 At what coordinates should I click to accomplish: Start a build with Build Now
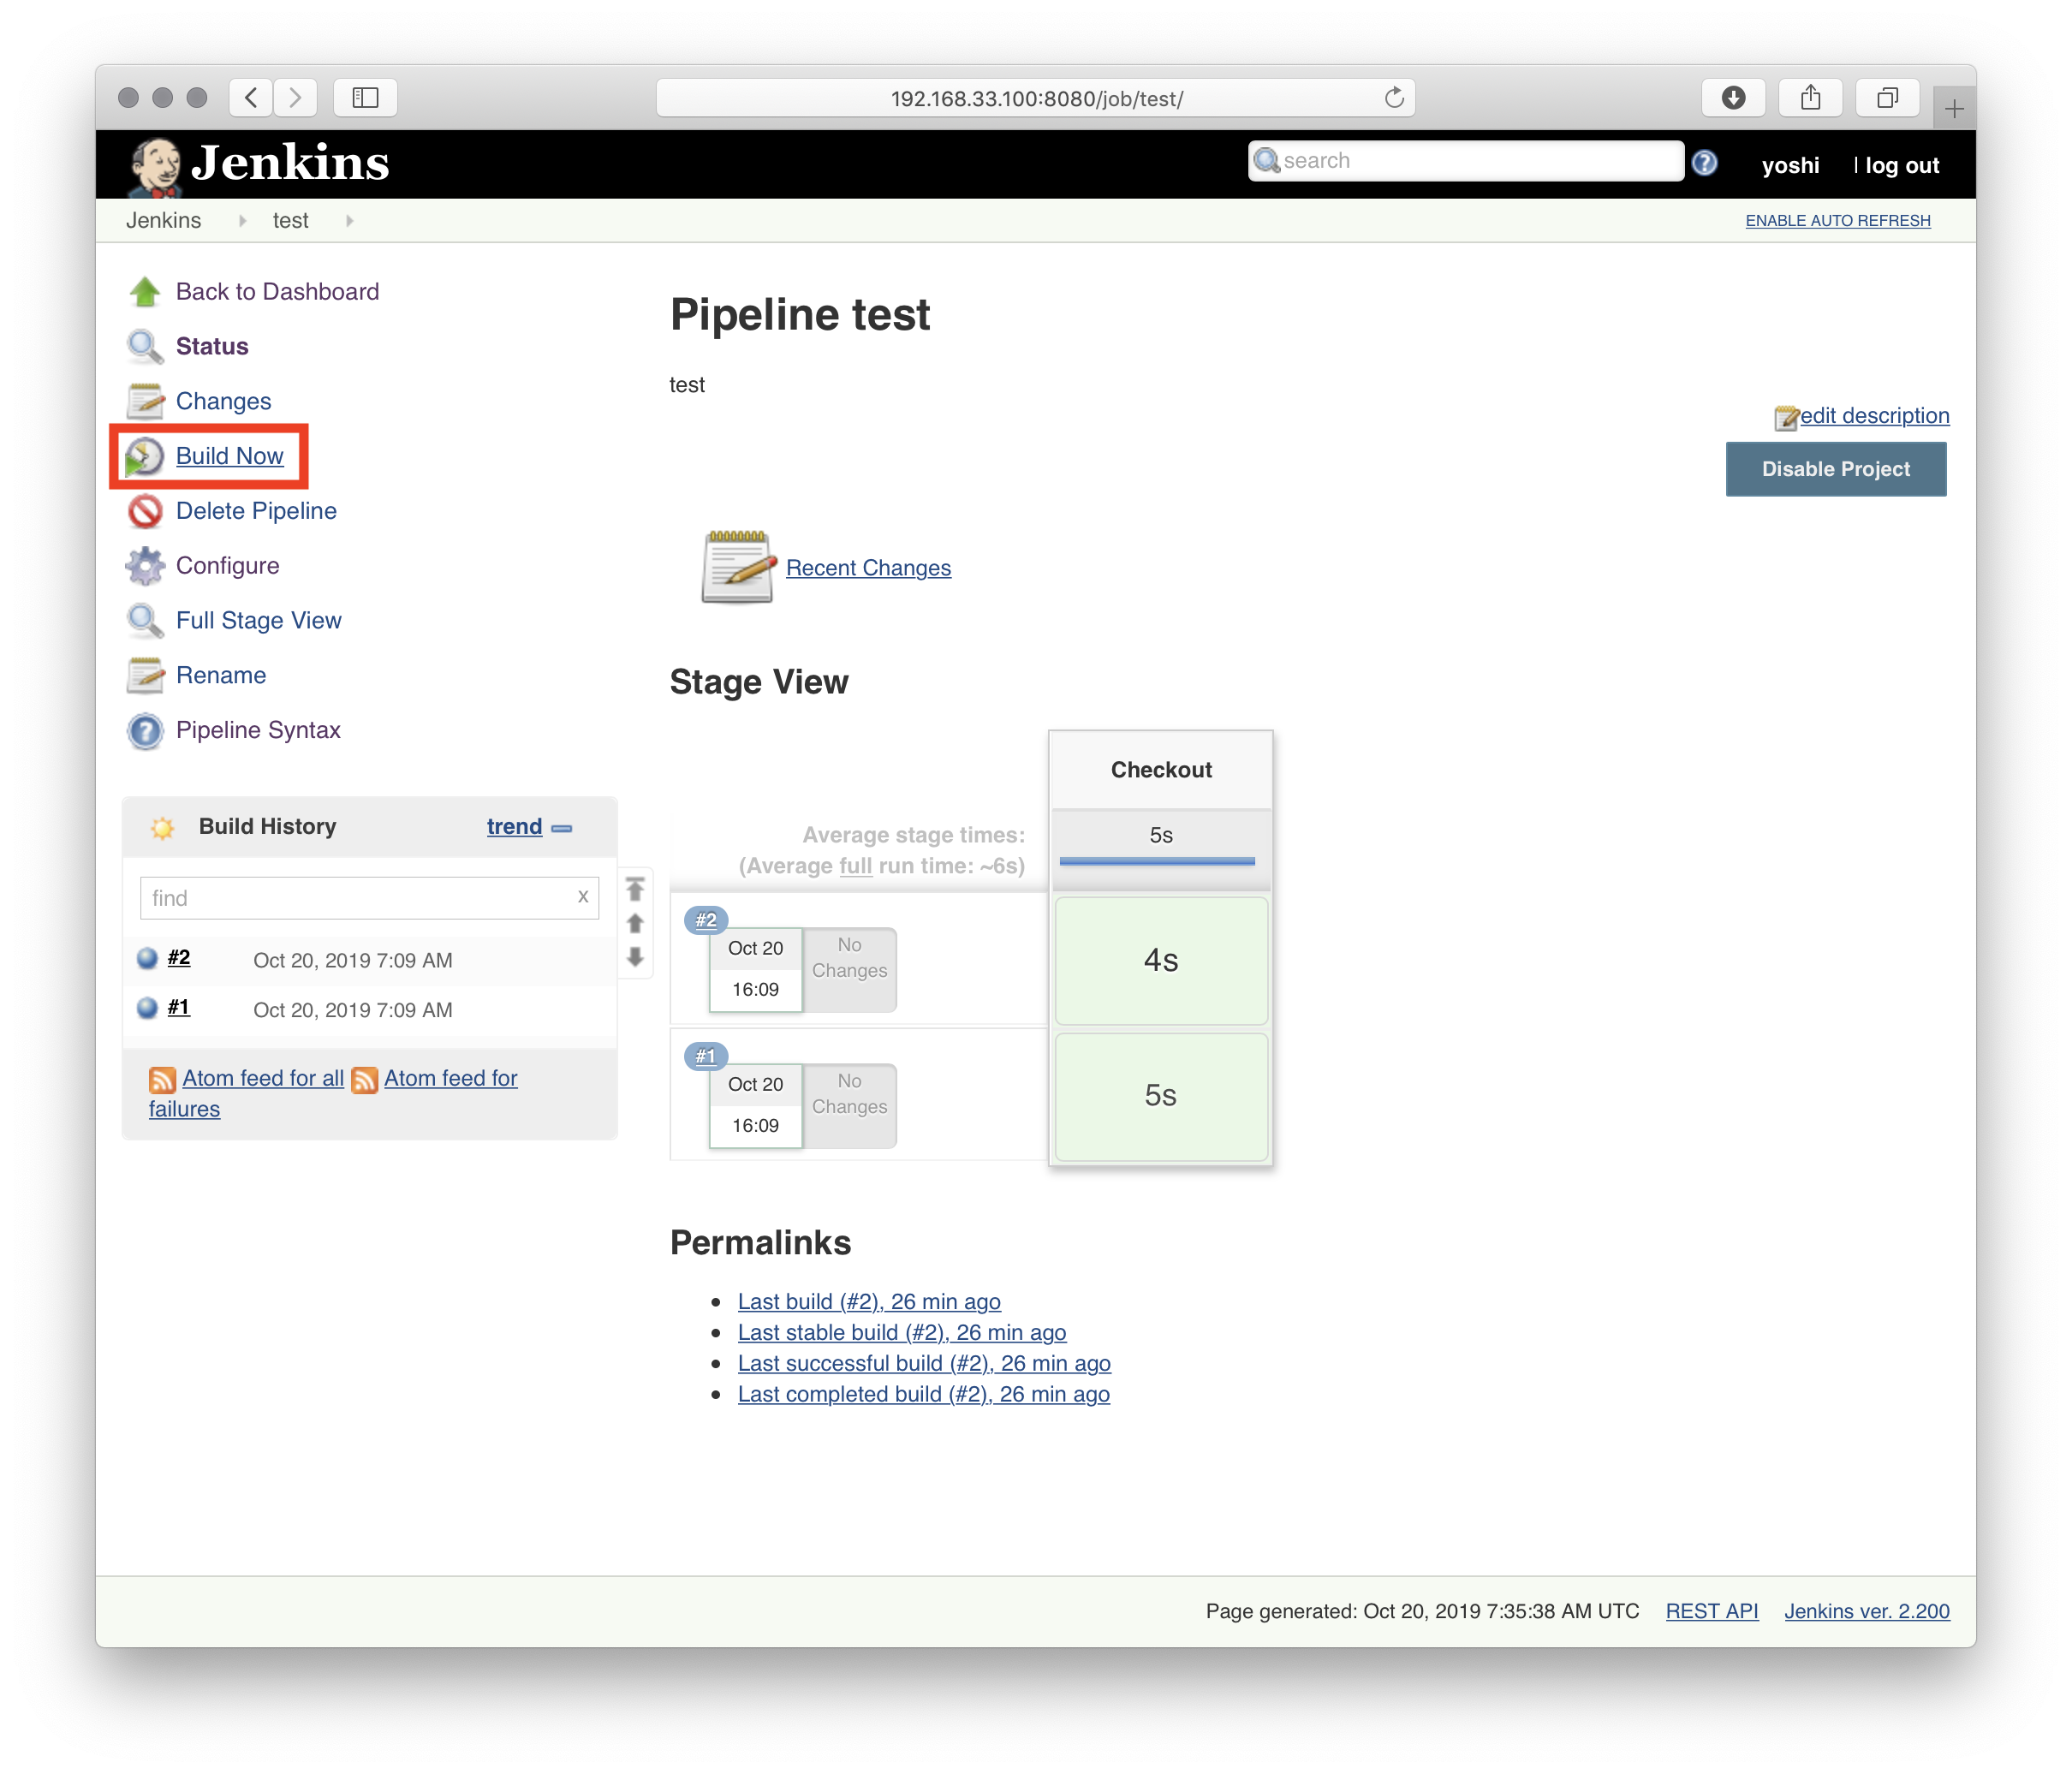[x=229, y=456]
